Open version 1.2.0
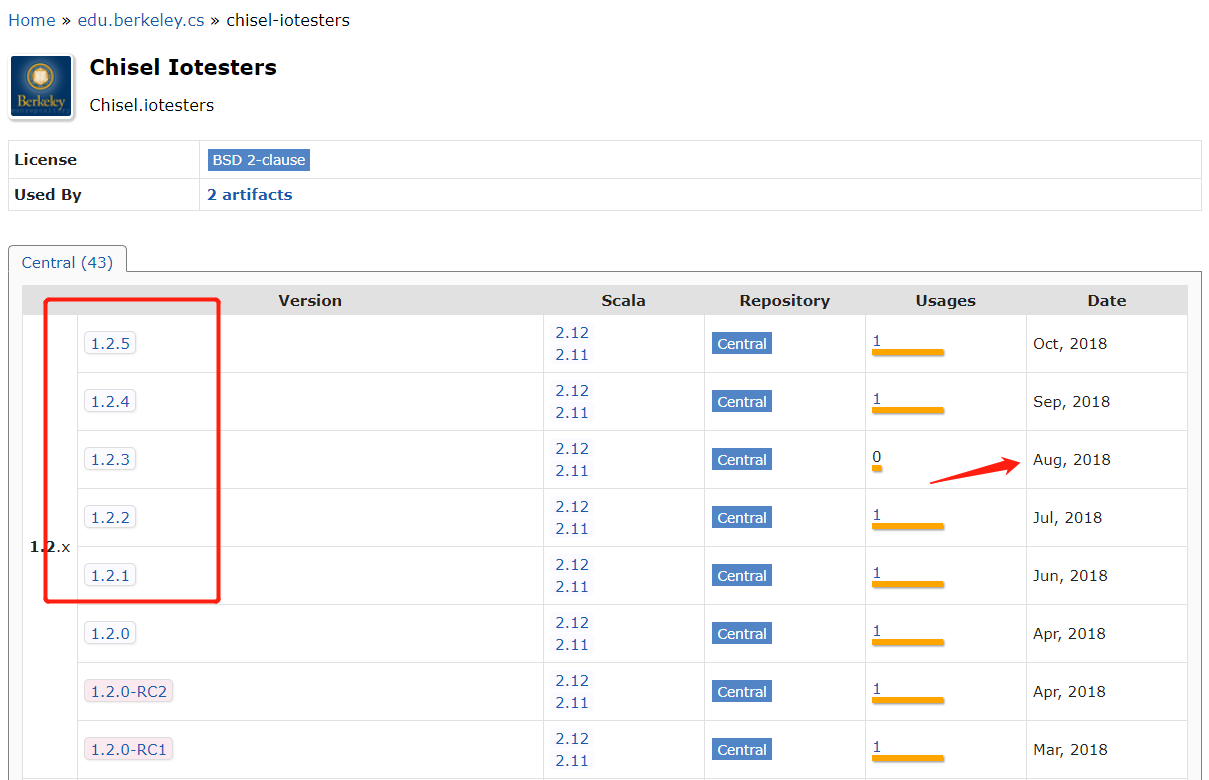Viewport: 1209px width, 780px height. click(x=110, y=634)
